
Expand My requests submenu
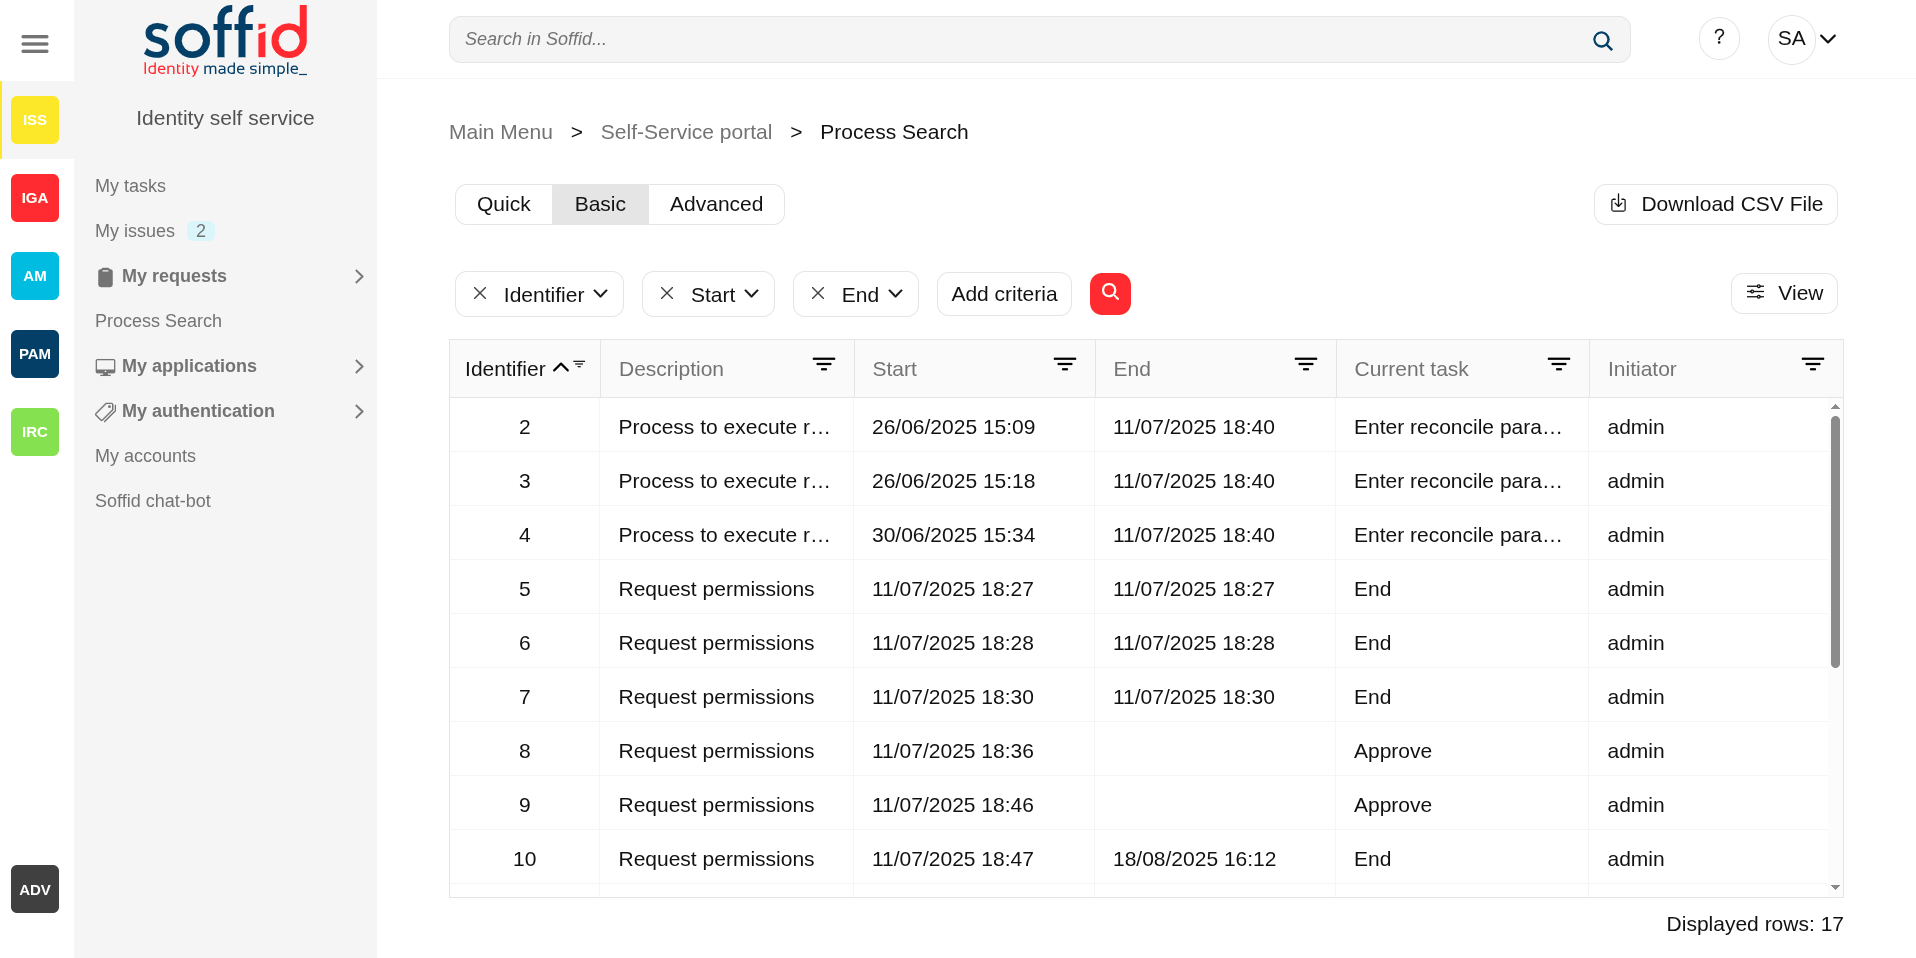[x=359, y=276]
